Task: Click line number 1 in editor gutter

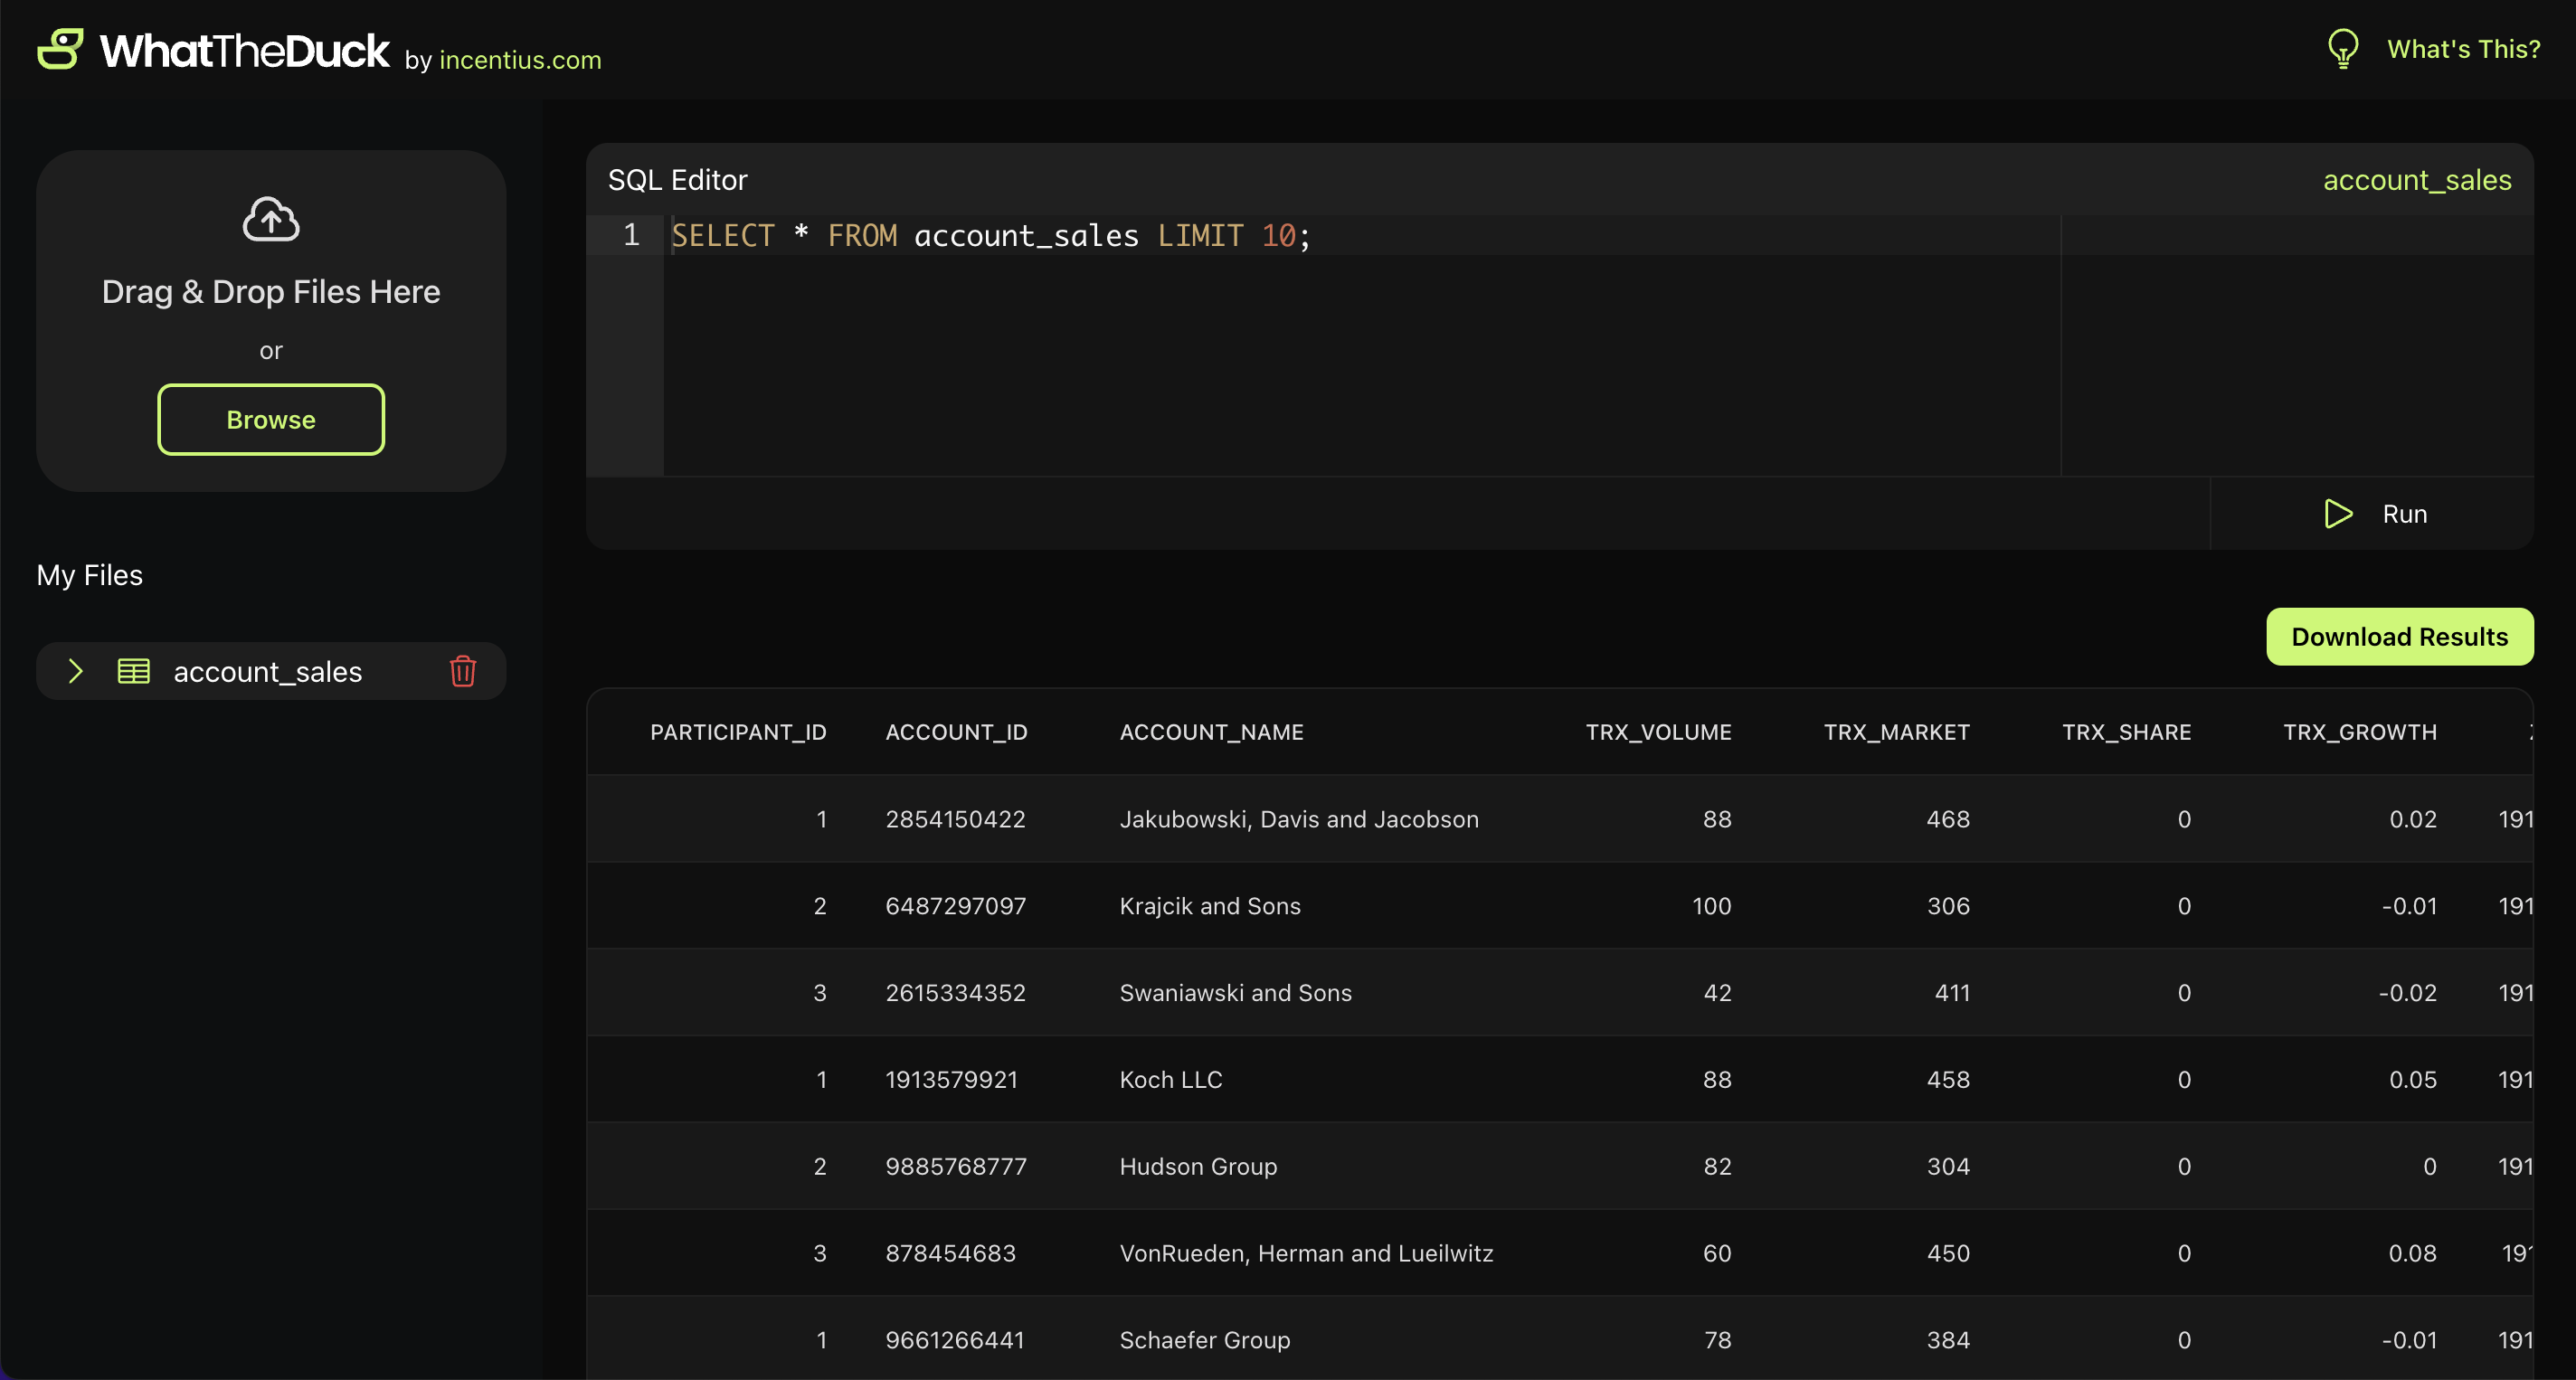Action: 631,235
